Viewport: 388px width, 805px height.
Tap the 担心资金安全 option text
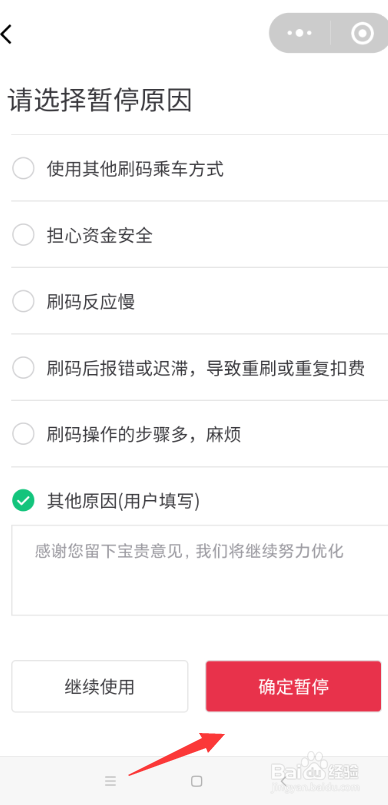pos(100,236)
